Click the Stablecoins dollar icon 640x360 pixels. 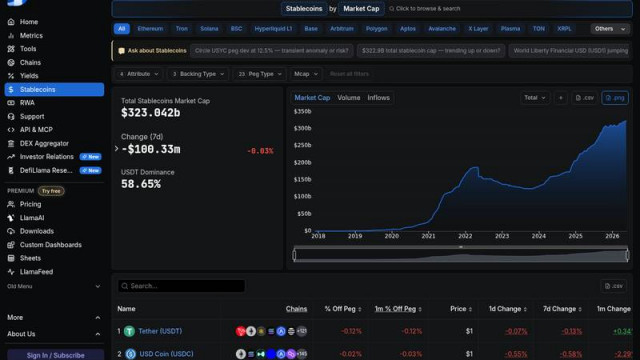click(11, 89)
